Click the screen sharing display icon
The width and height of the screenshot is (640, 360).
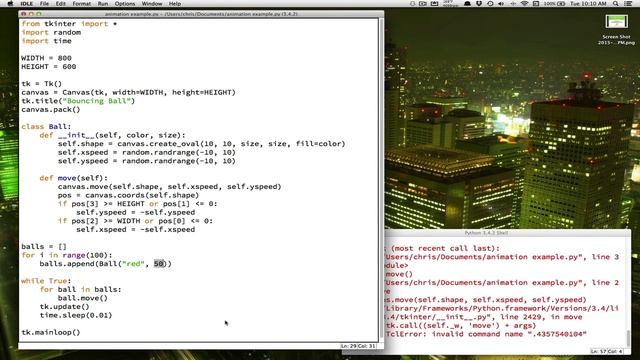tap(536, 3)
